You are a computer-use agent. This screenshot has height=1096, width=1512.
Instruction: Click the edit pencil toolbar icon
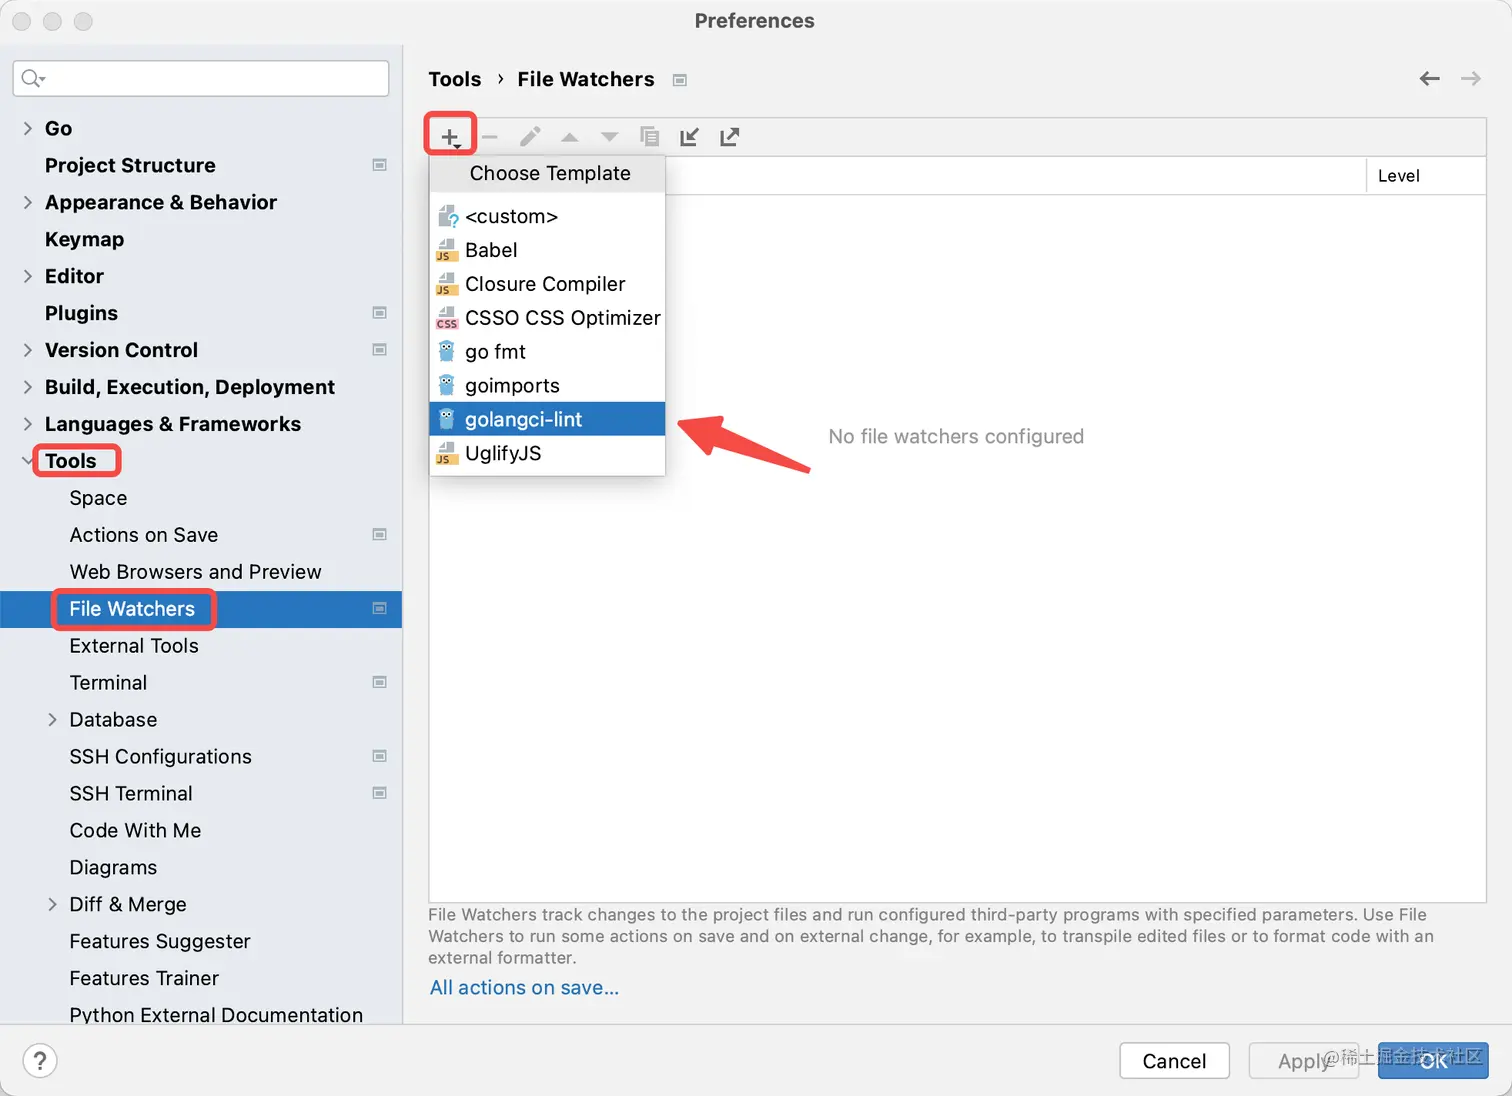point(530,137)
